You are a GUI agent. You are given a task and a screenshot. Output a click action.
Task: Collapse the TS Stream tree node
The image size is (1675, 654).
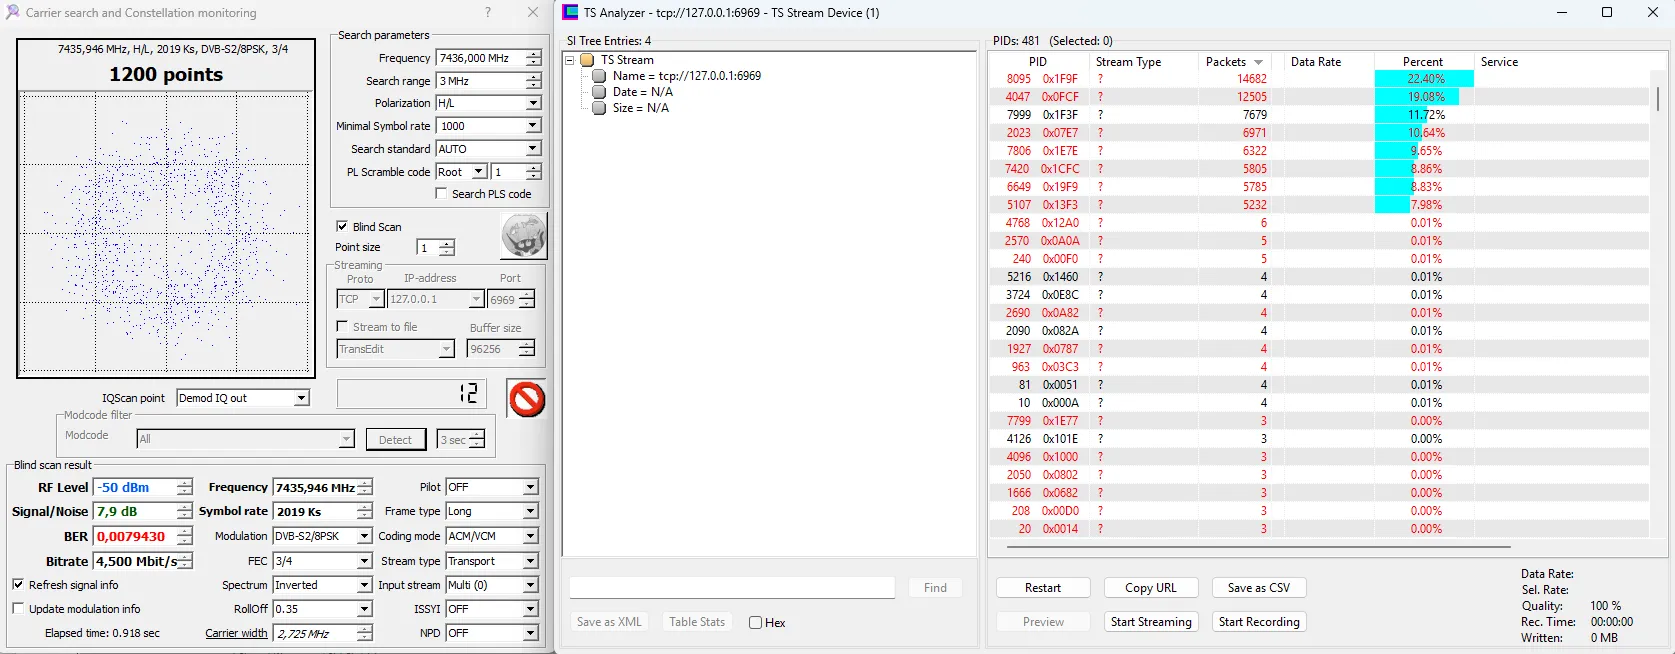(x=570, y=60)
